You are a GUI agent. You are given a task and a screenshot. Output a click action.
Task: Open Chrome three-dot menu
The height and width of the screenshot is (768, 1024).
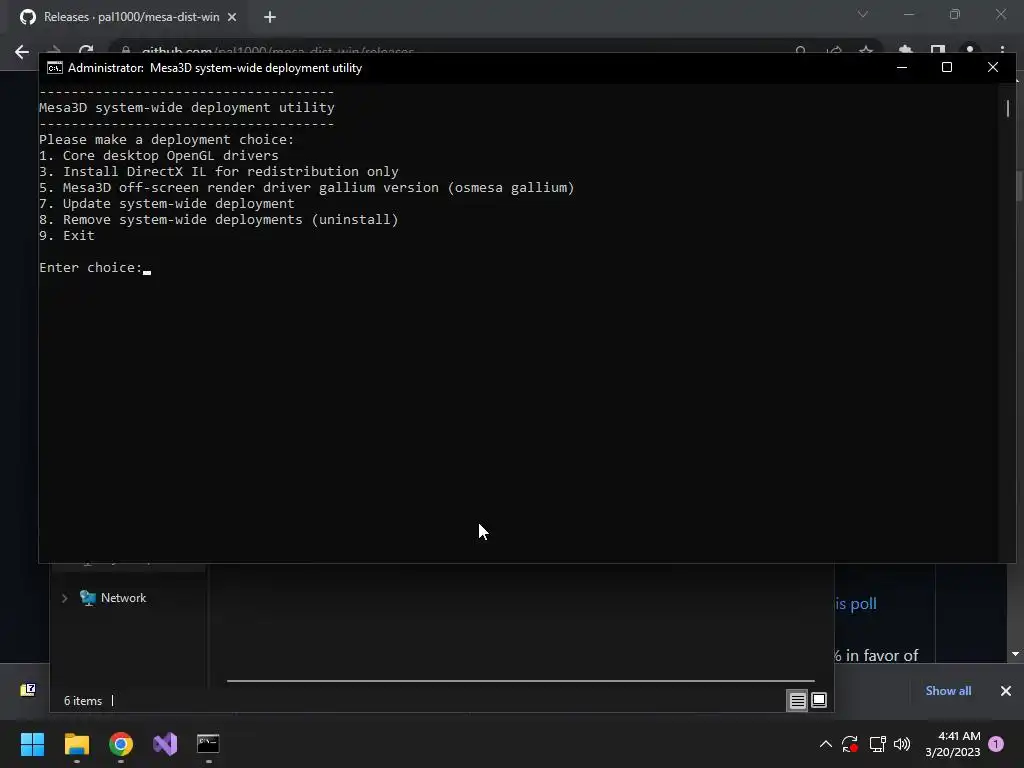tap(1002, 50)
